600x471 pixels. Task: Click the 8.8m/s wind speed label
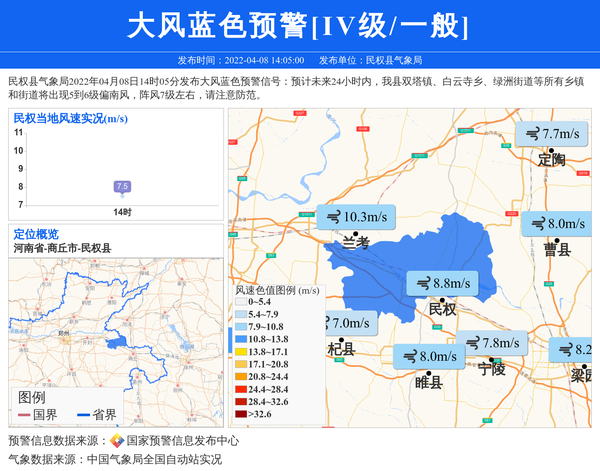point(442,284)
